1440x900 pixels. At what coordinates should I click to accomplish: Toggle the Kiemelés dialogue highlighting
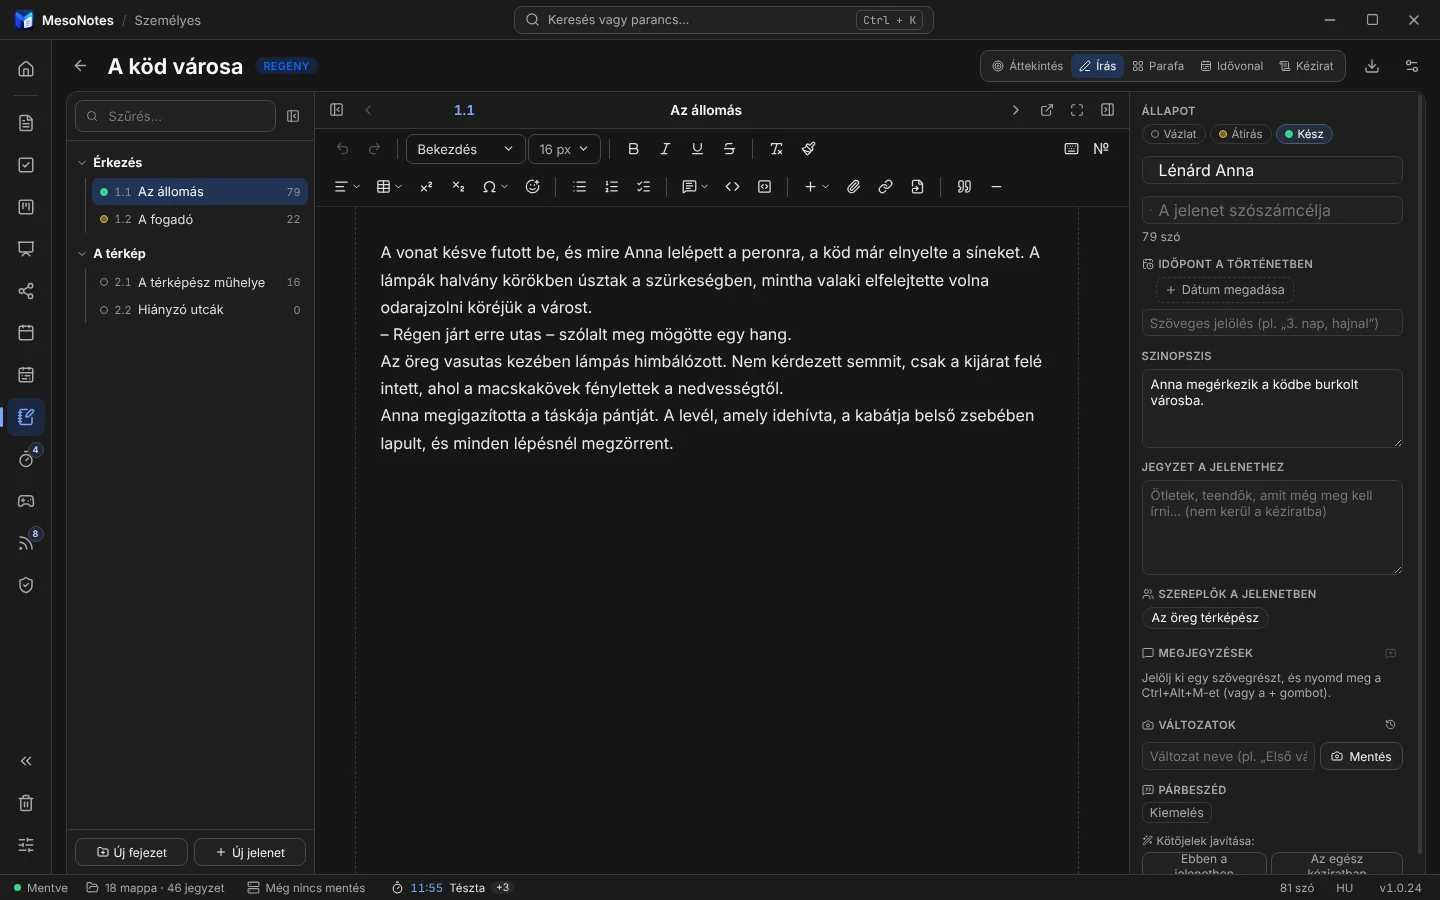[1177, 813]
